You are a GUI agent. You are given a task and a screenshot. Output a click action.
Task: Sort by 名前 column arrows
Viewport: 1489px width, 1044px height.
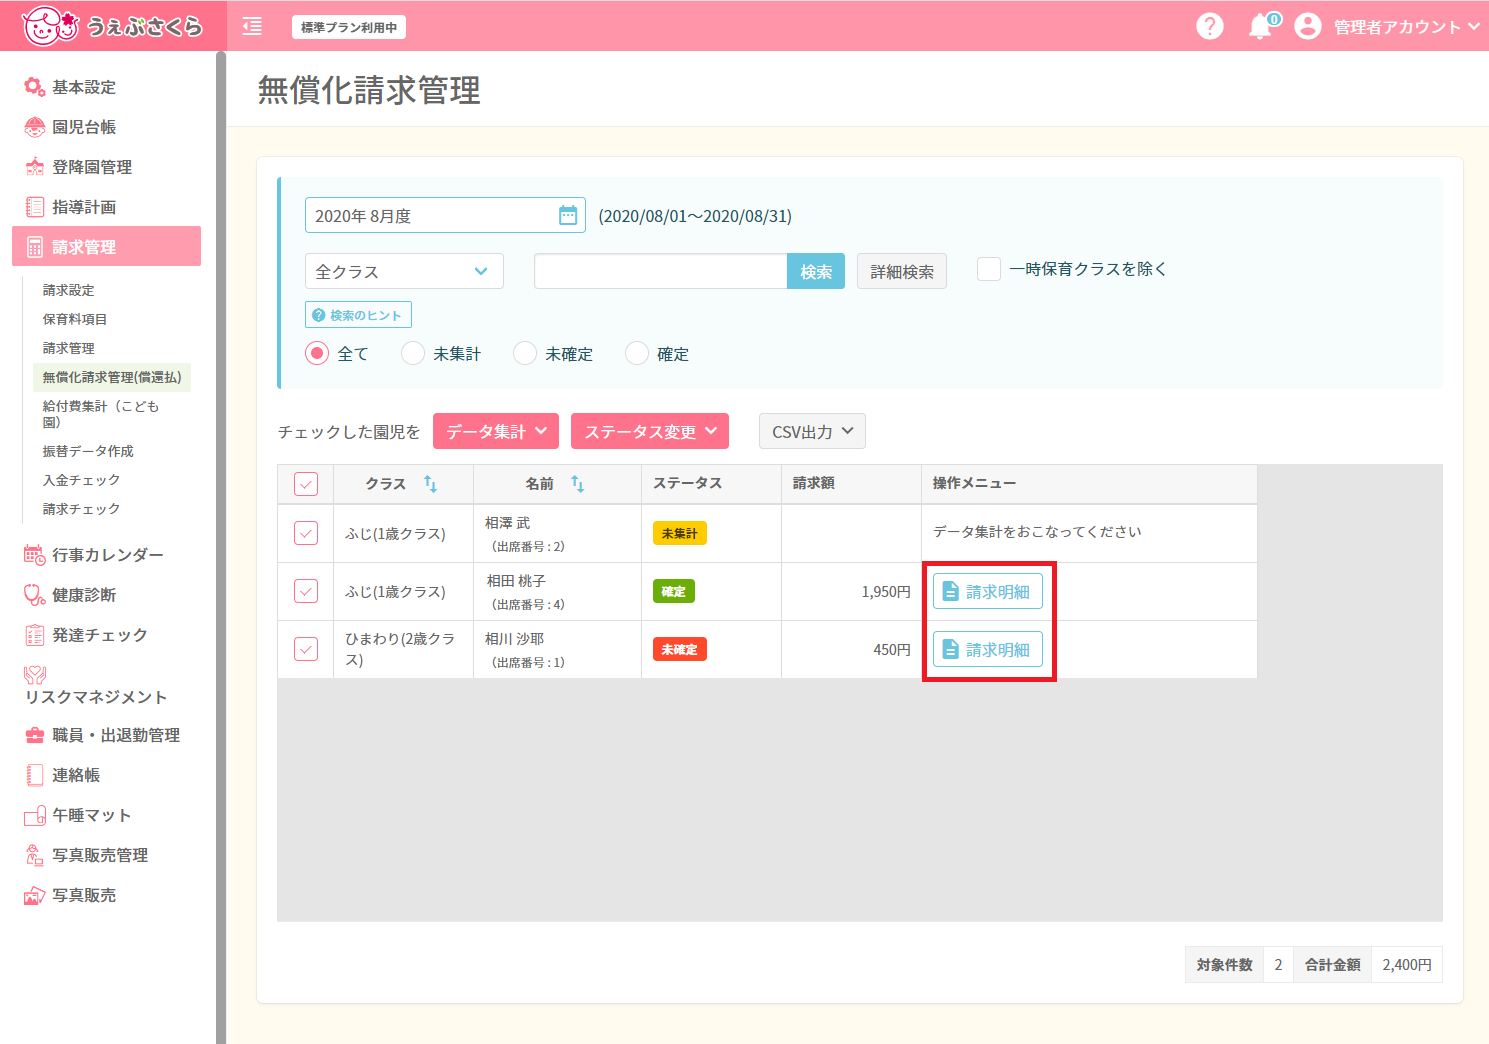pyautogui.click(x=577, y=484)
